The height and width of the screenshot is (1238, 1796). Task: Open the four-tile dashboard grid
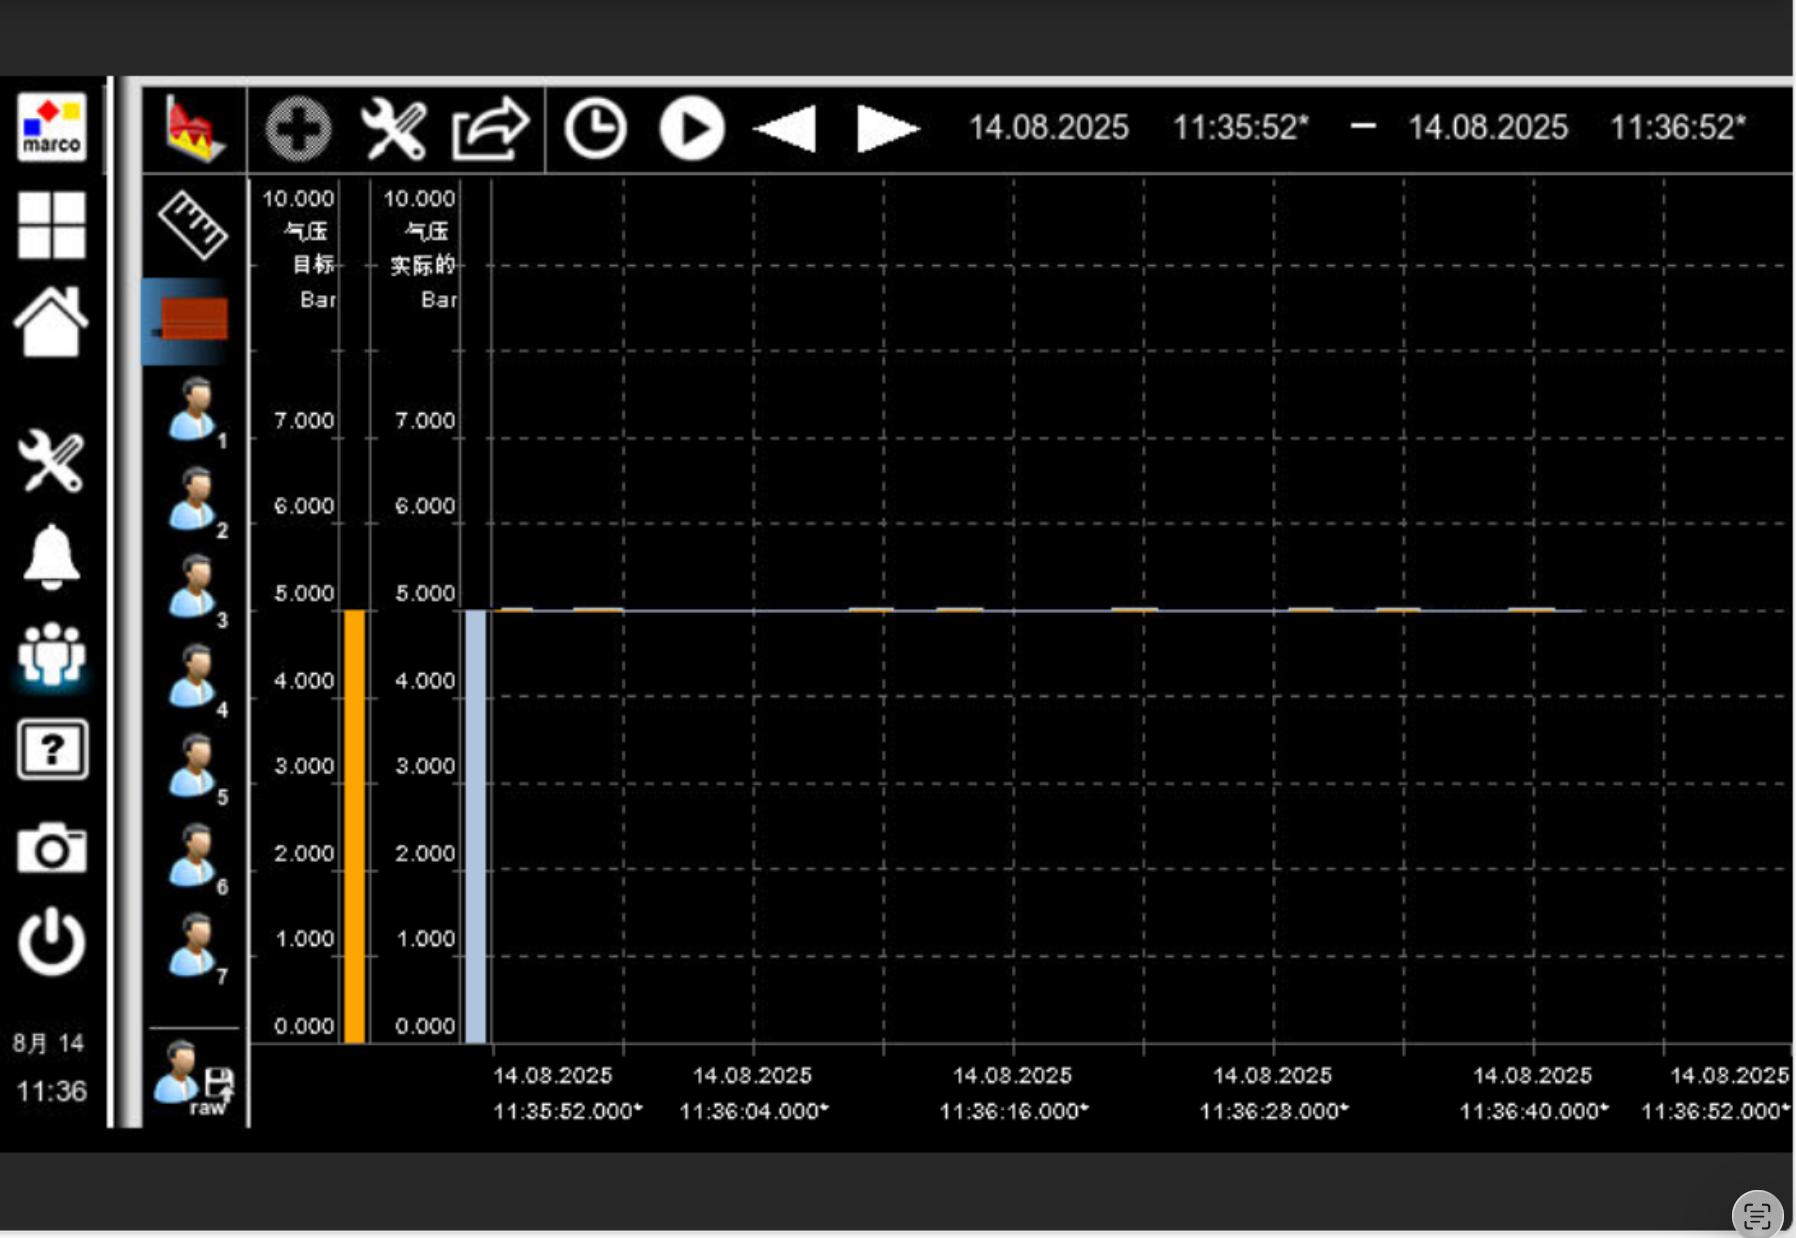[x=51, y=225]
